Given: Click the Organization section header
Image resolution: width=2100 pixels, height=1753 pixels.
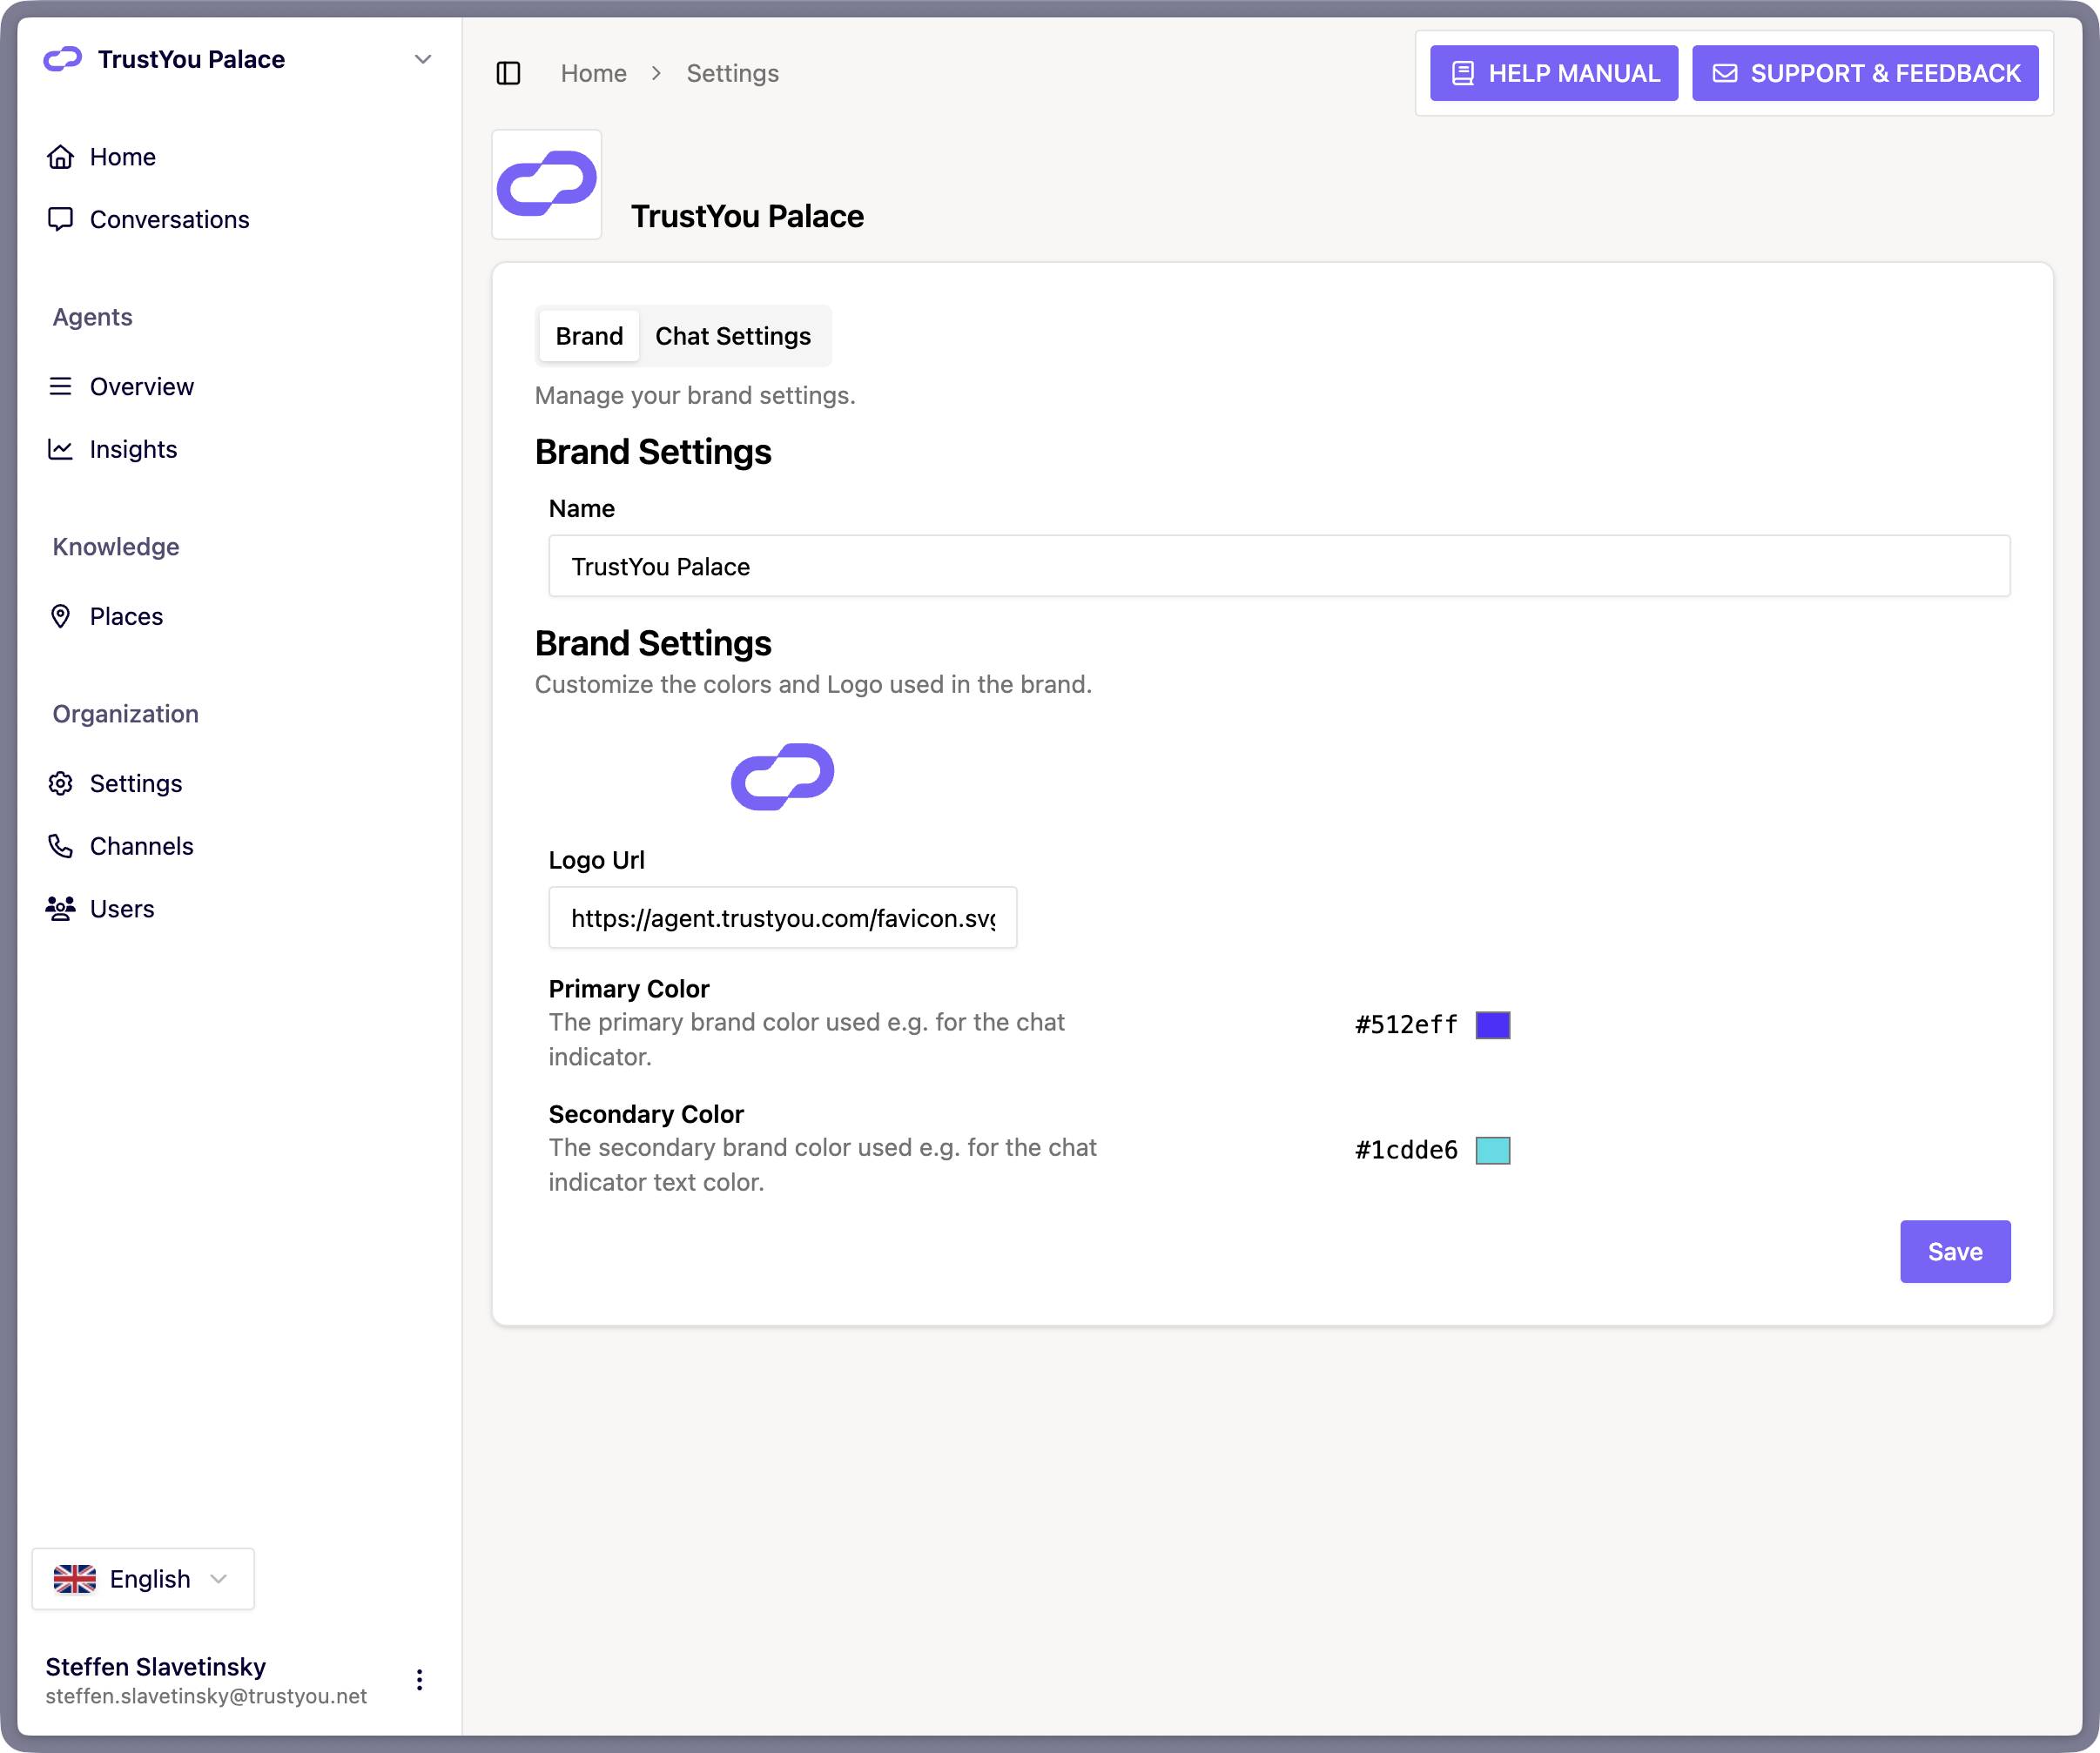Looking at the screenshot, I should 126,713.
